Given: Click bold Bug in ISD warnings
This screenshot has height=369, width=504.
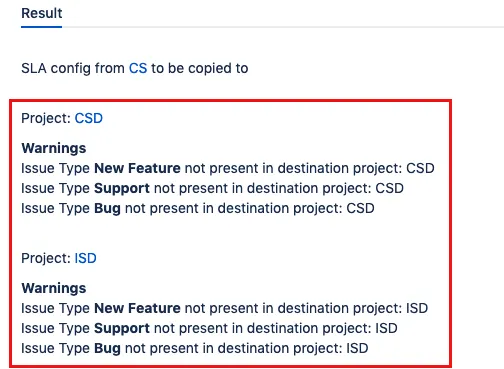Looking at the screenshot, I should (x=107, y=348).
